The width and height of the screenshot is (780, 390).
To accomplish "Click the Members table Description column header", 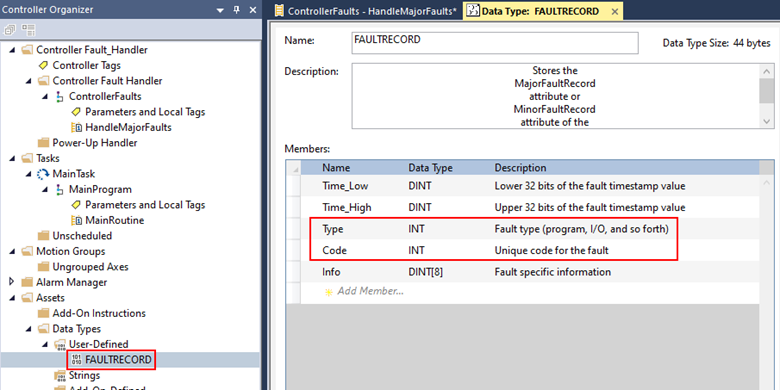I will [x=520, y=168].
